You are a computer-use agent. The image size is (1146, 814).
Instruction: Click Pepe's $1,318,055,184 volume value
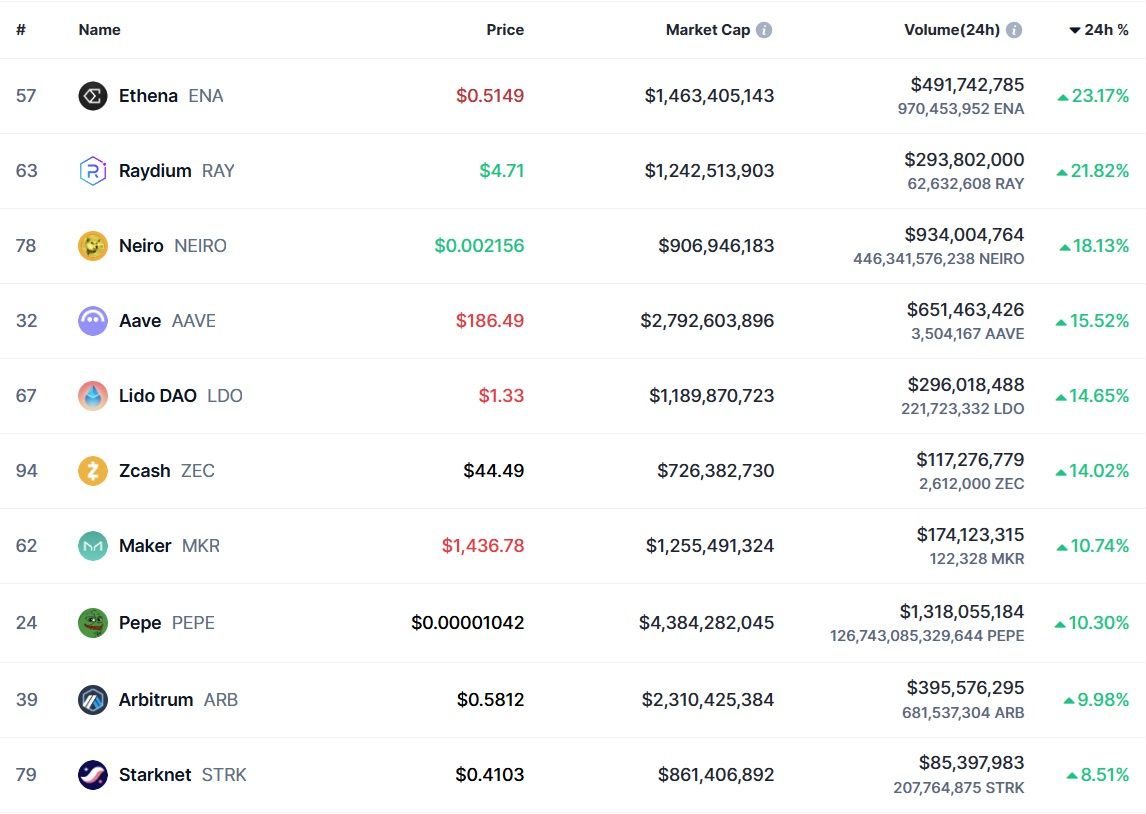click(961, 612)
